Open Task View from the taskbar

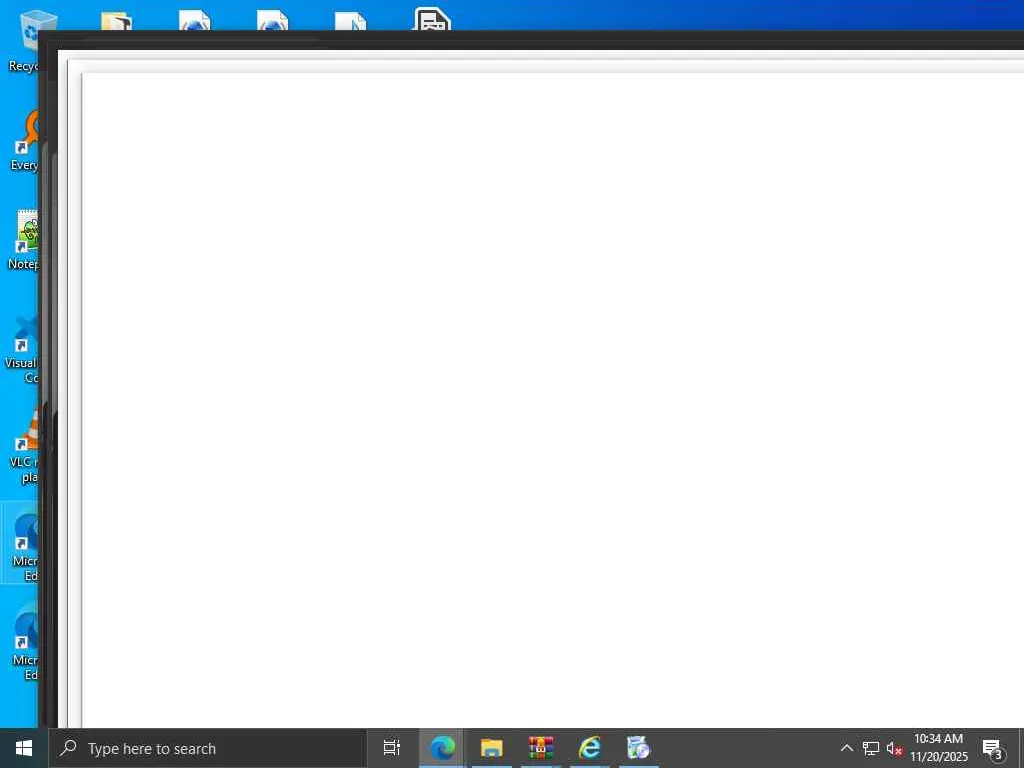[x=392, y=748]
